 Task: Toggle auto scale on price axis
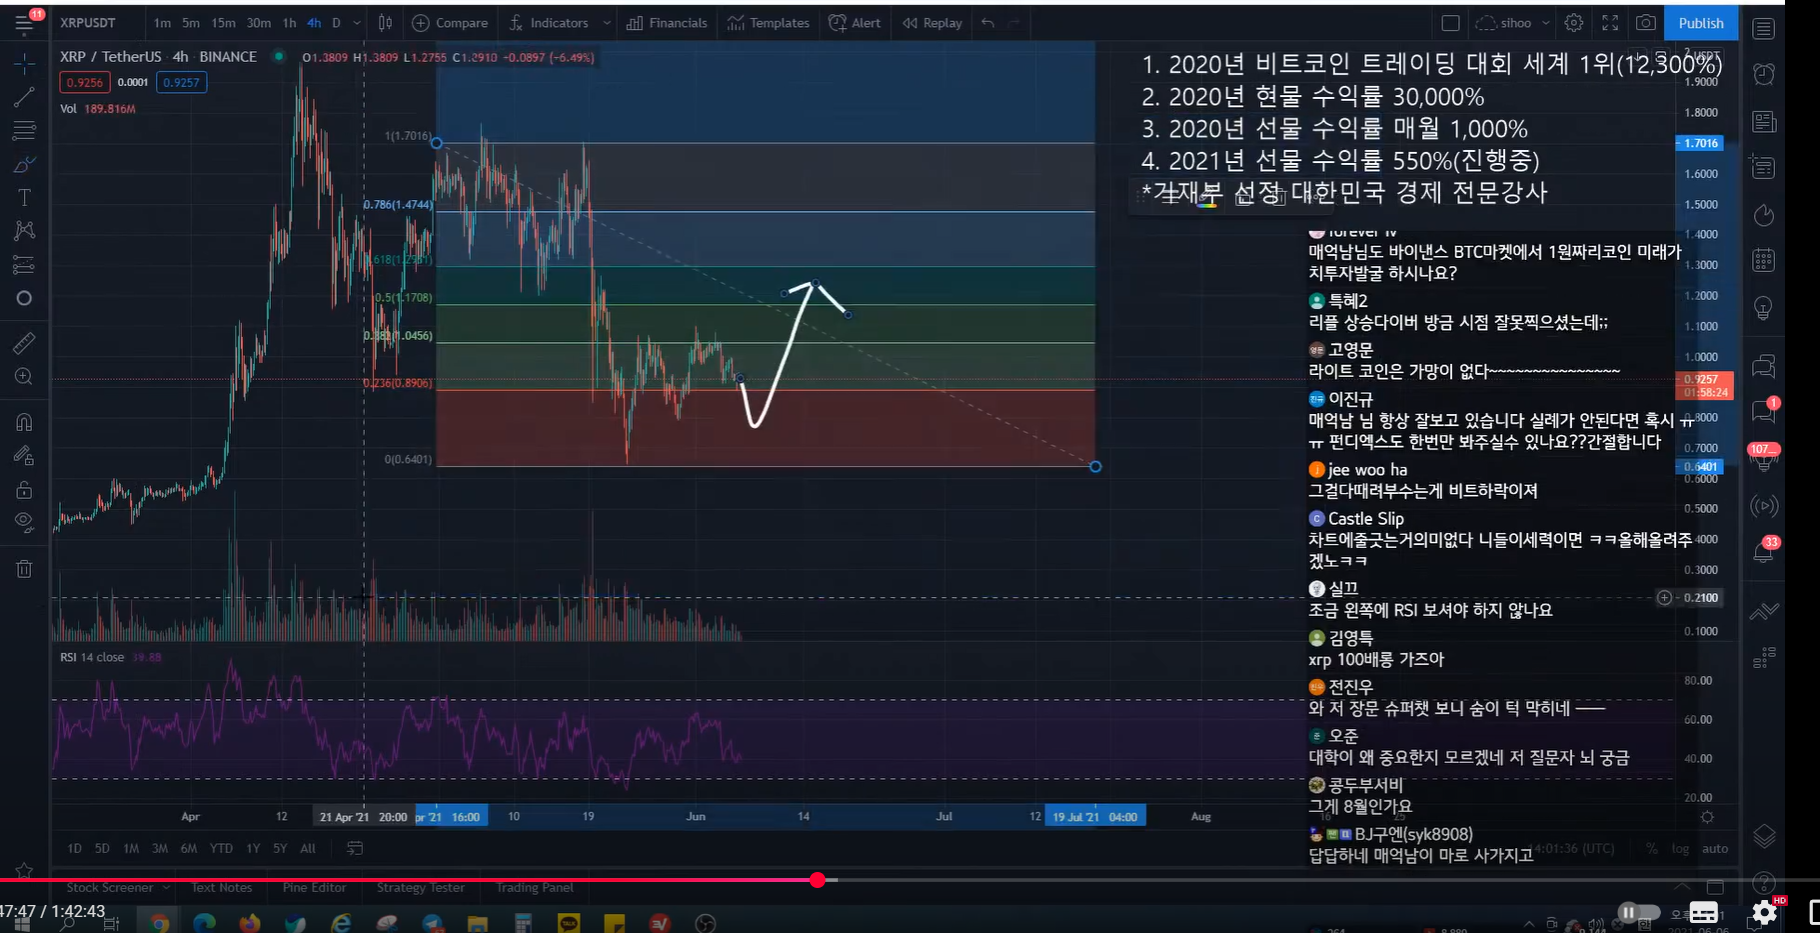point(1715,849)
